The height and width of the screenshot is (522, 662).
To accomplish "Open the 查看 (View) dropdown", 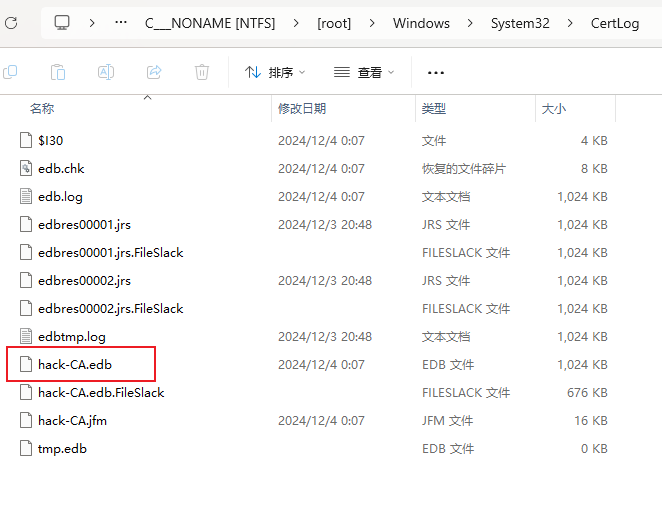I will coord(364,72).
